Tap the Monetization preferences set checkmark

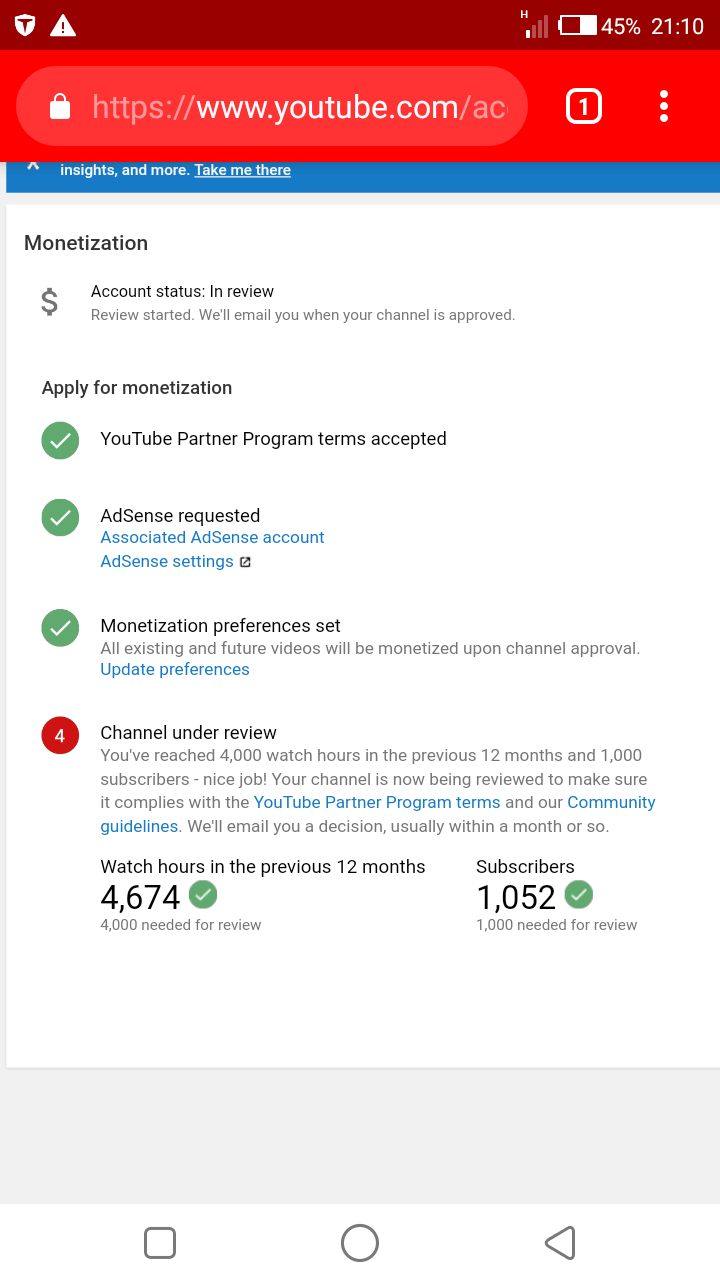point(60,627)
